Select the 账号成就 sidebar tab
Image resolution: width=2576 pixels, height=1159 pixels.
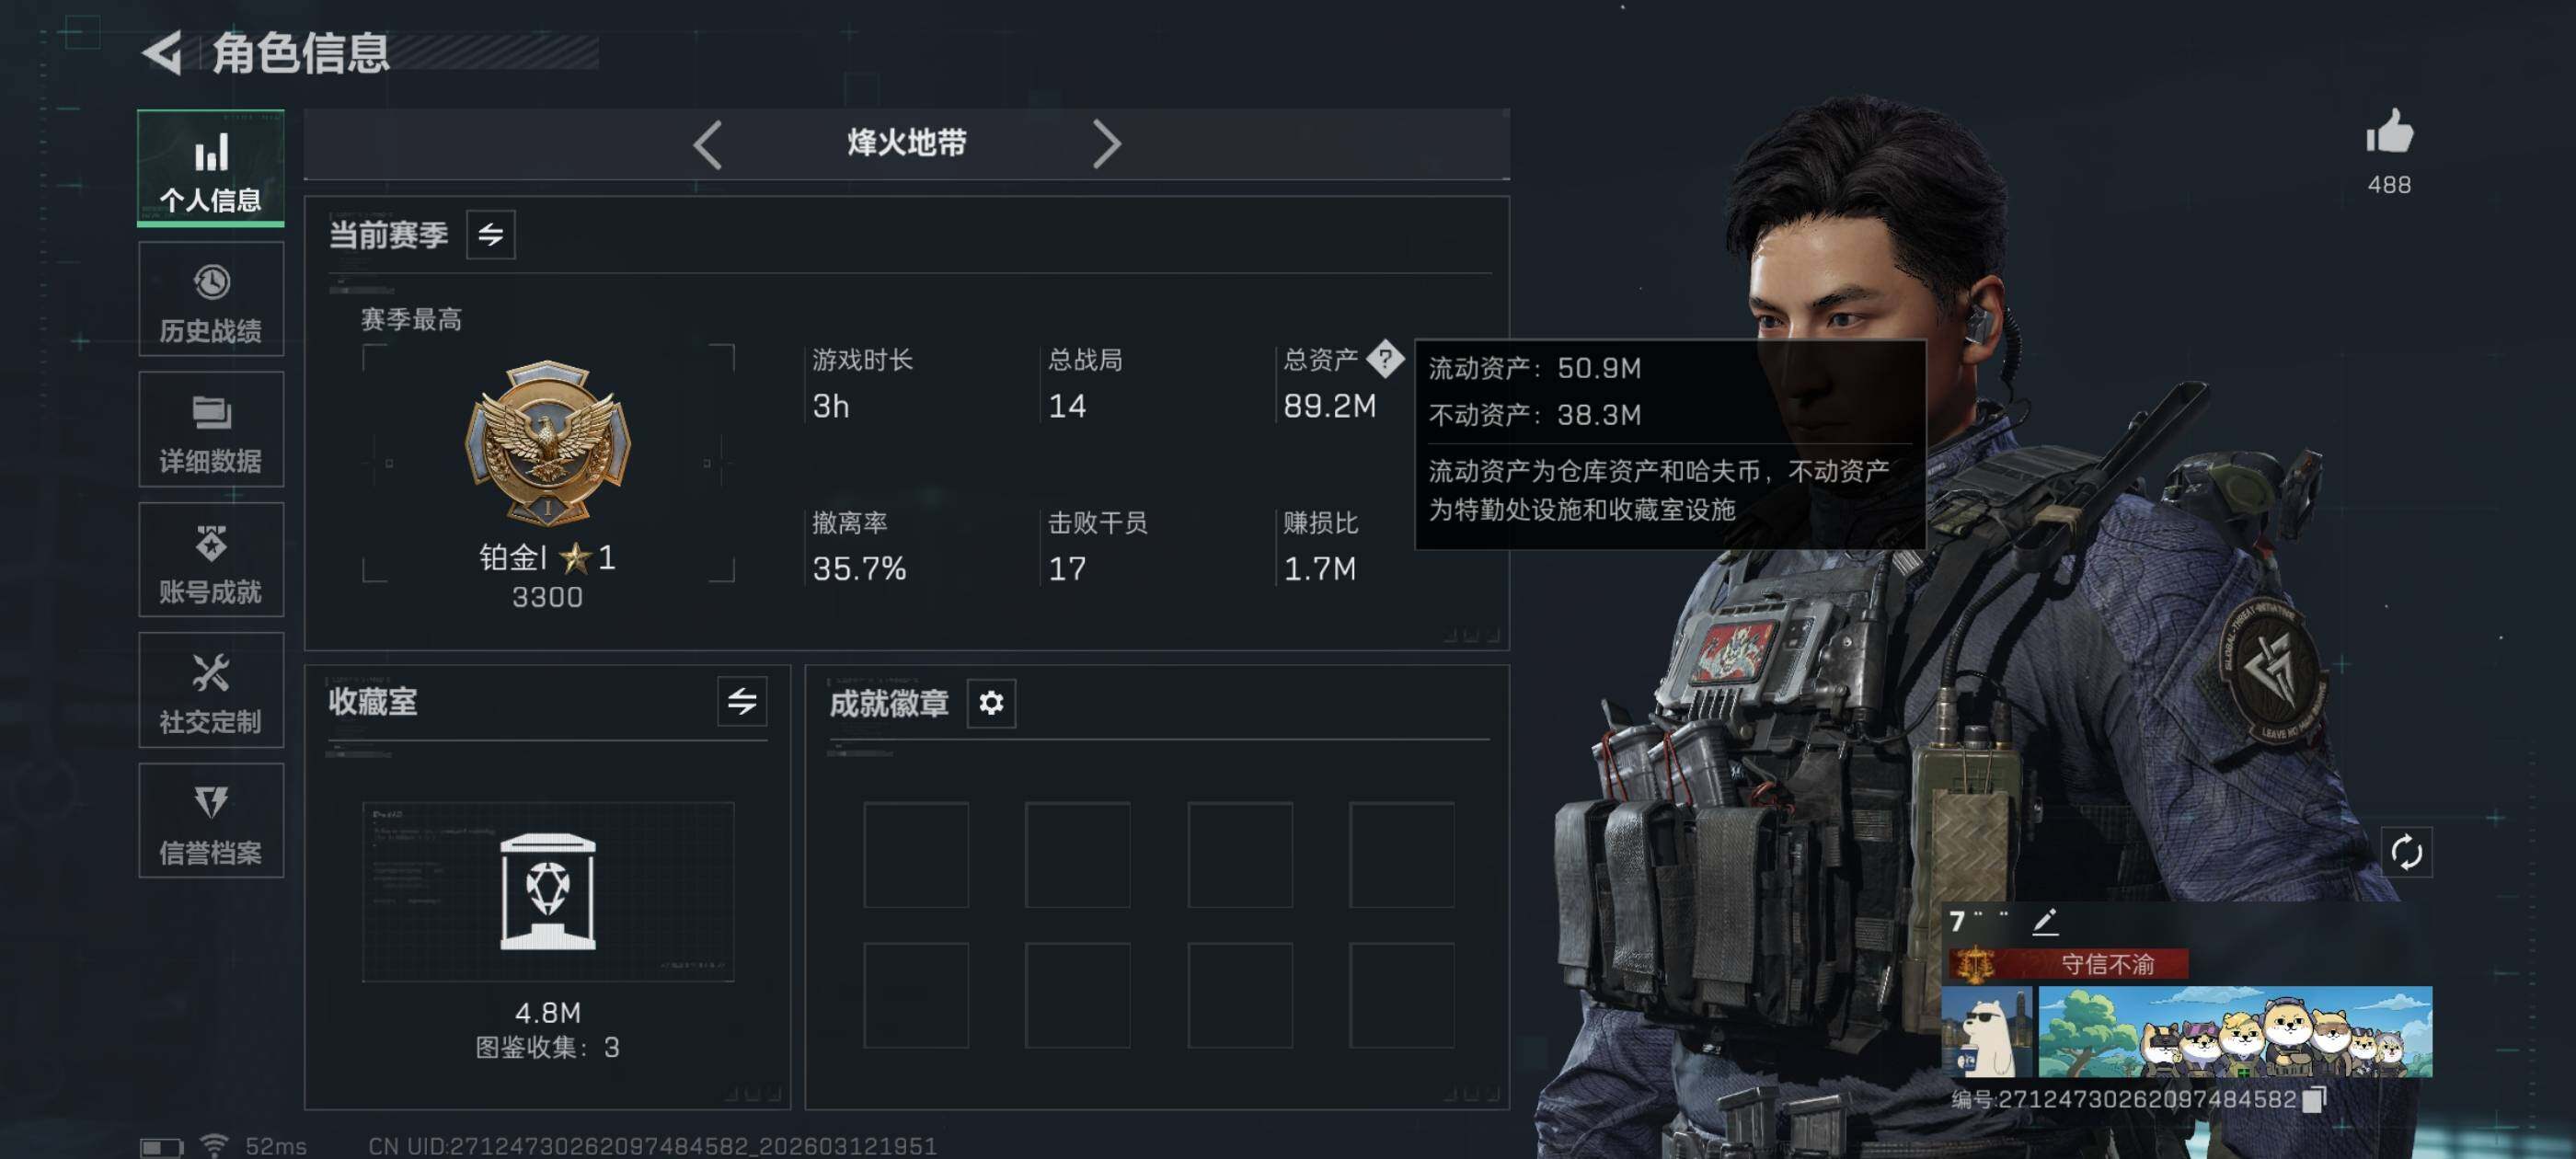click(211, 561)
